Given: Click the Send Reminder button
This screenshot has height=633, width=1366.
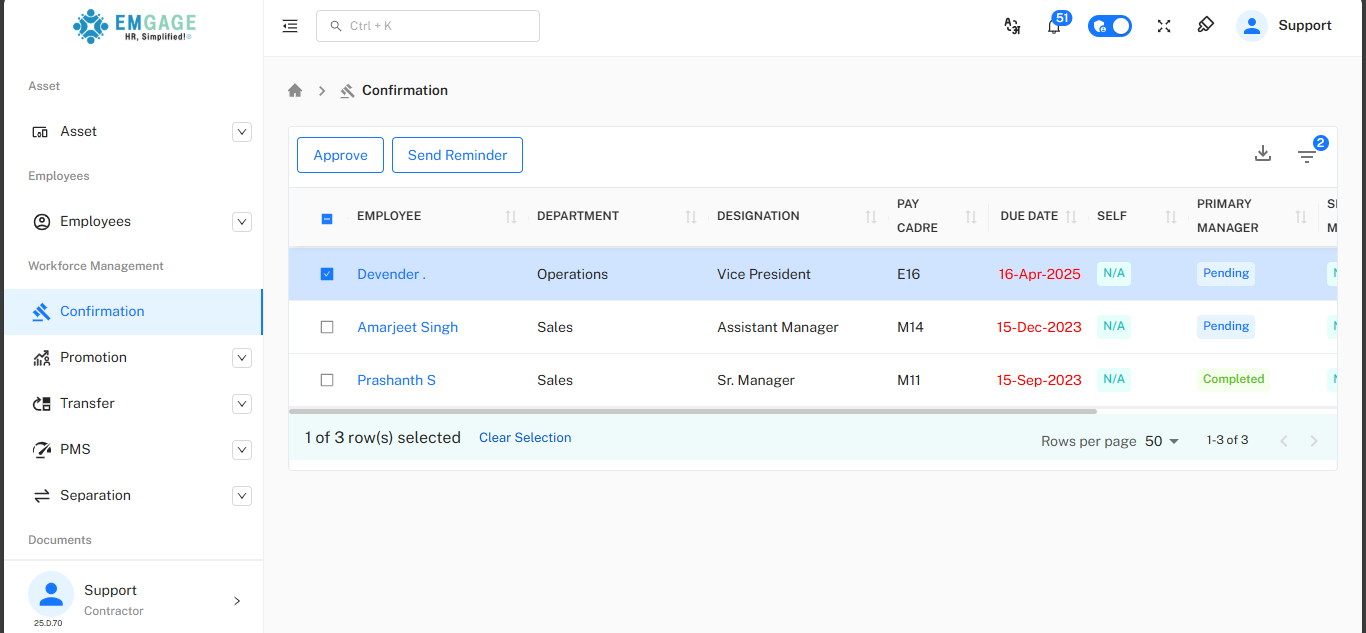Looking at the screenshot, I should tap(457, 155).
